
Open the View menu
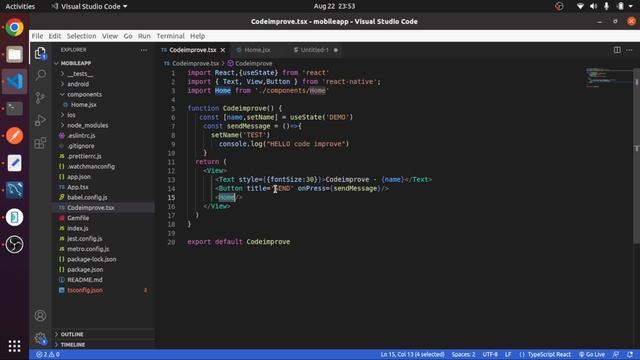110,36
